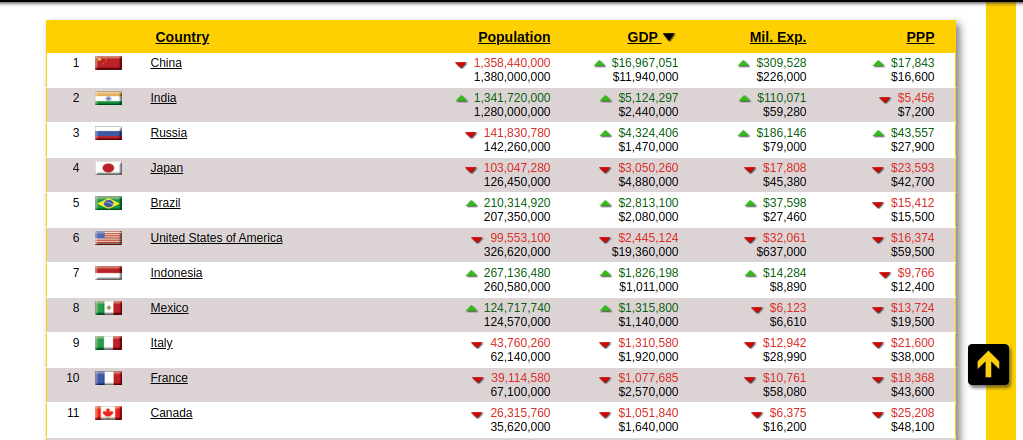Open the United States of America link
The width and height of the screenshot is (1023, 440).
tap(216, 238)
